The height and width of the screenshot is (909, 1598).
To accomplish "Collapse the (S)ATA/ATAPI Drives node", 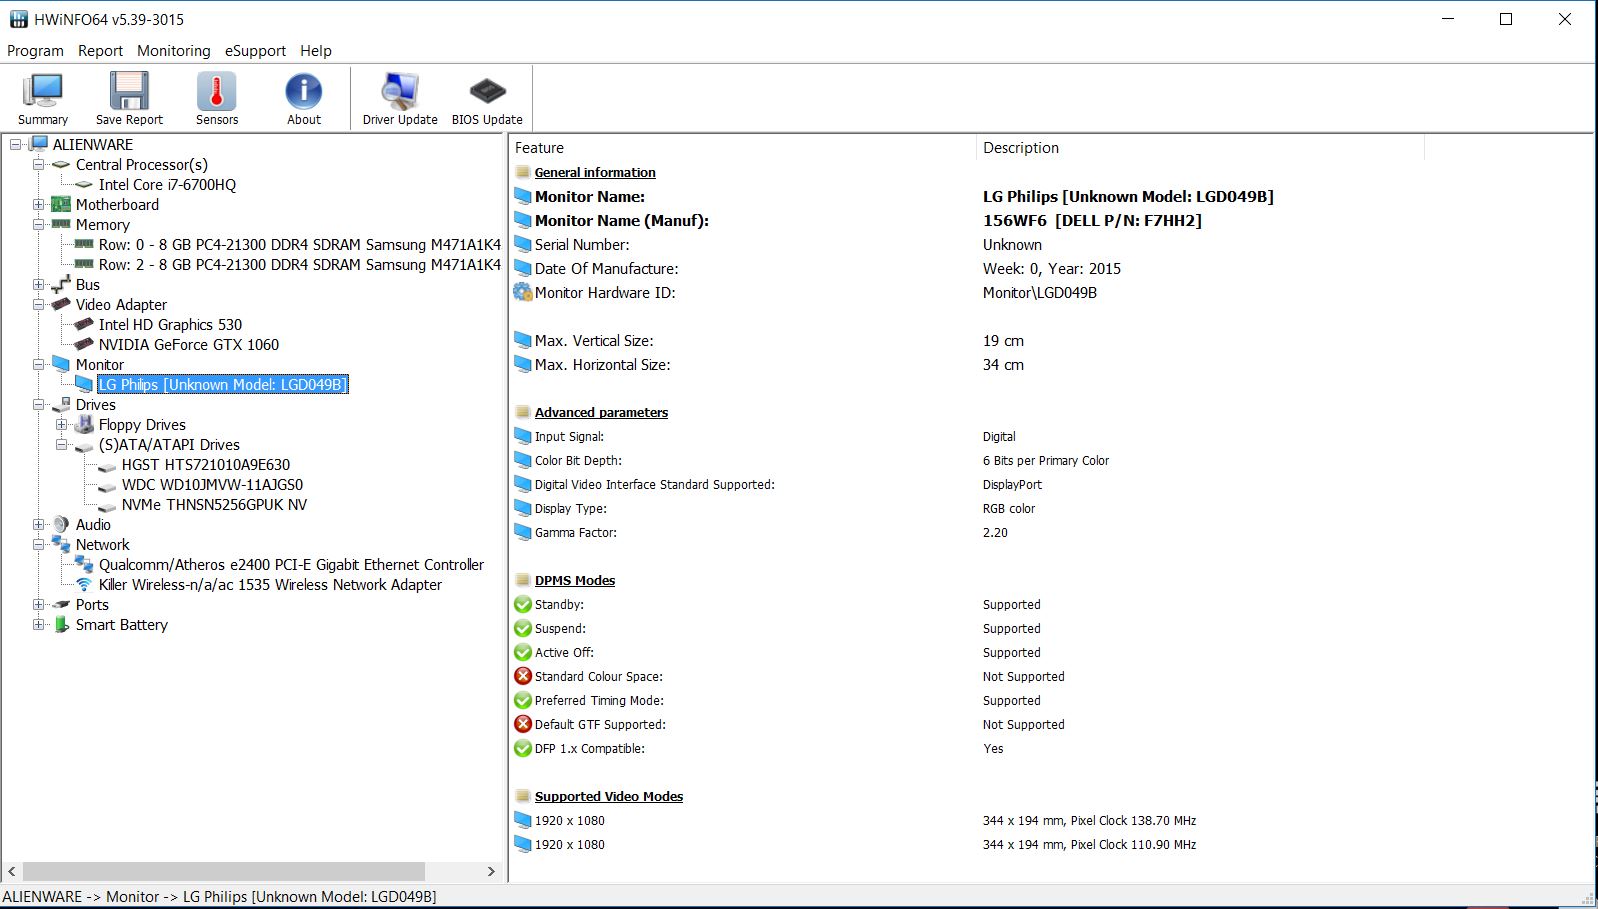I will pos(61,444).
